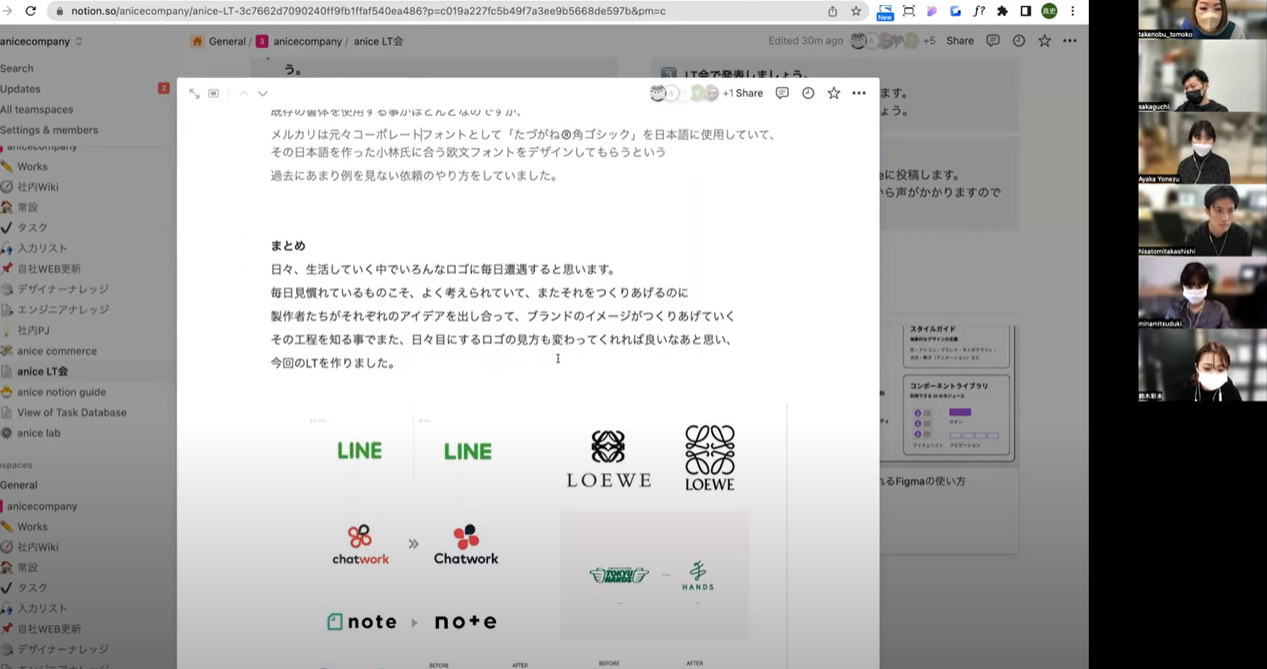The width and height of the screenshot is (1267, 669).
Task: Click the まとめ heading text
Action: pos(288,246)
